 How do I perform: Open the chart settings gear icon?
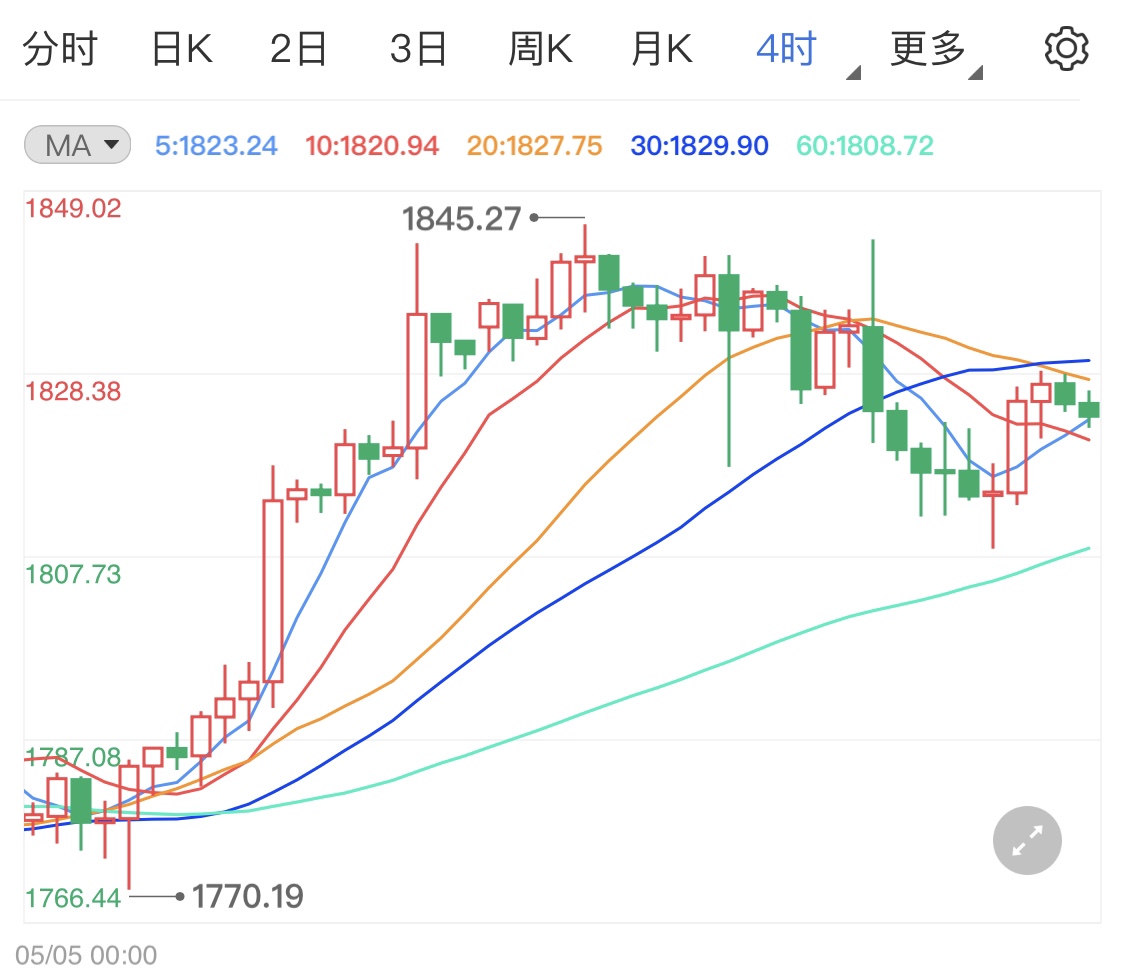(1066, 49)
